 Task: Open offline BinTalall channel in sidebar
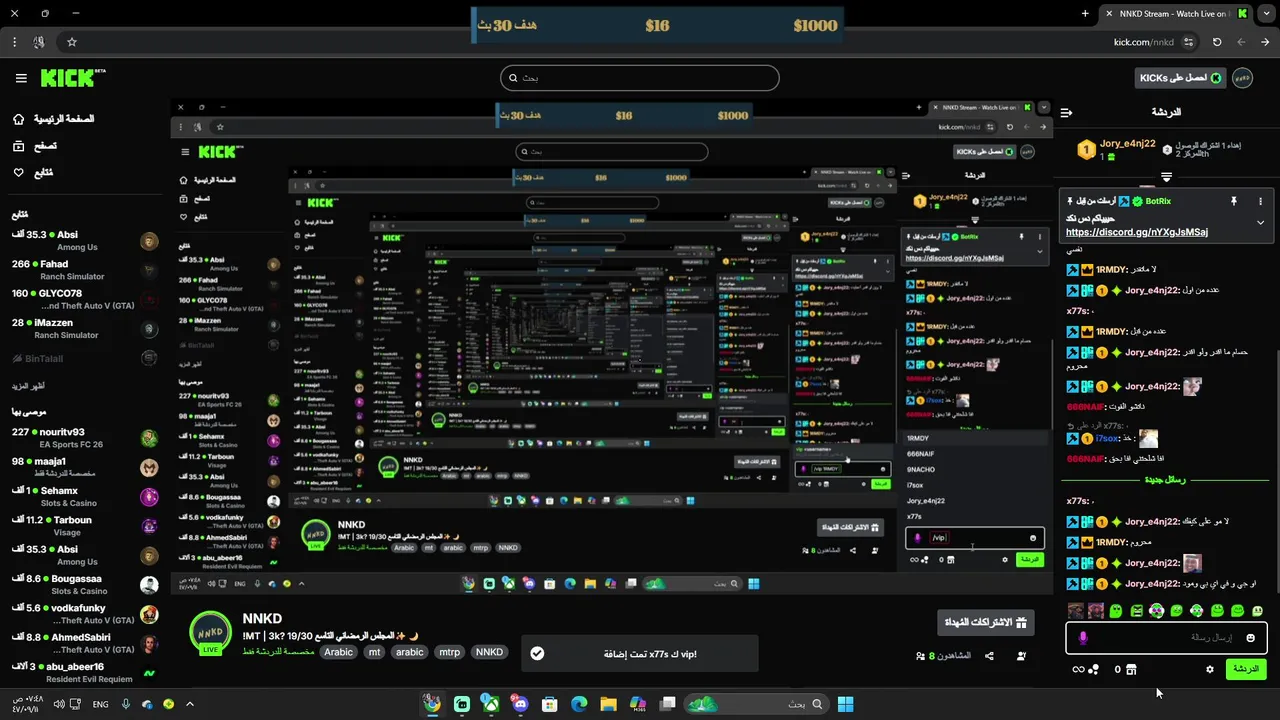coord(85,358)
